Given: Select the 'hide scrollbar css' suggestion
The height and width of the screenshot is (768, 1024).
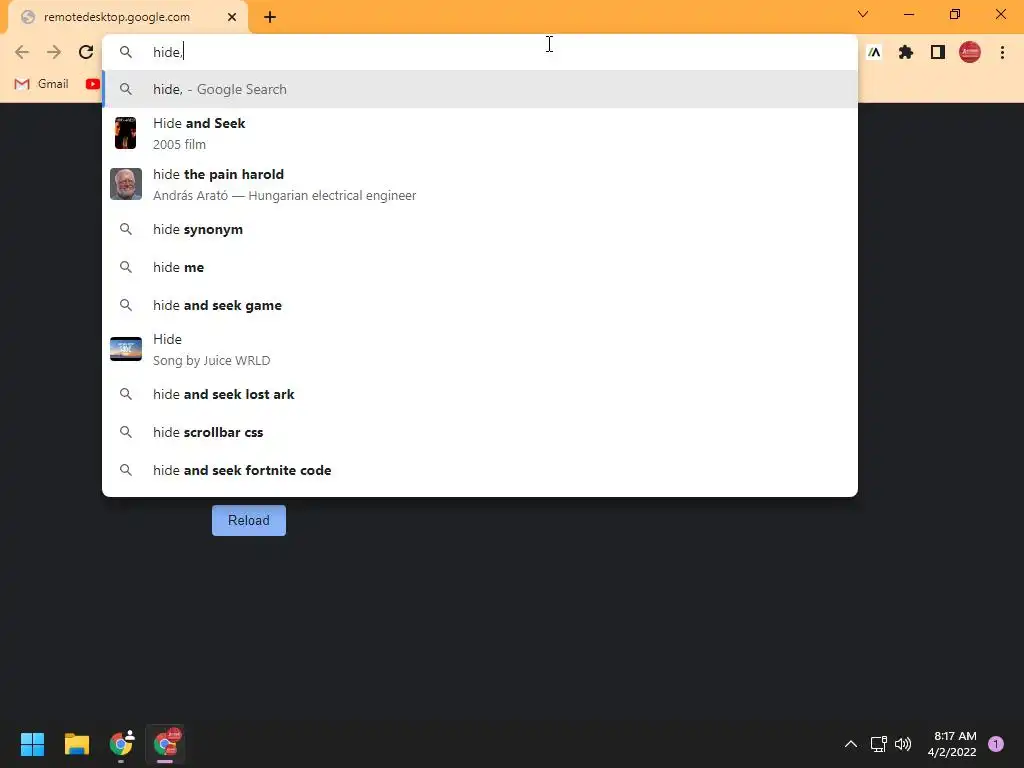Looking at the screenshot, I should point(480,432).
